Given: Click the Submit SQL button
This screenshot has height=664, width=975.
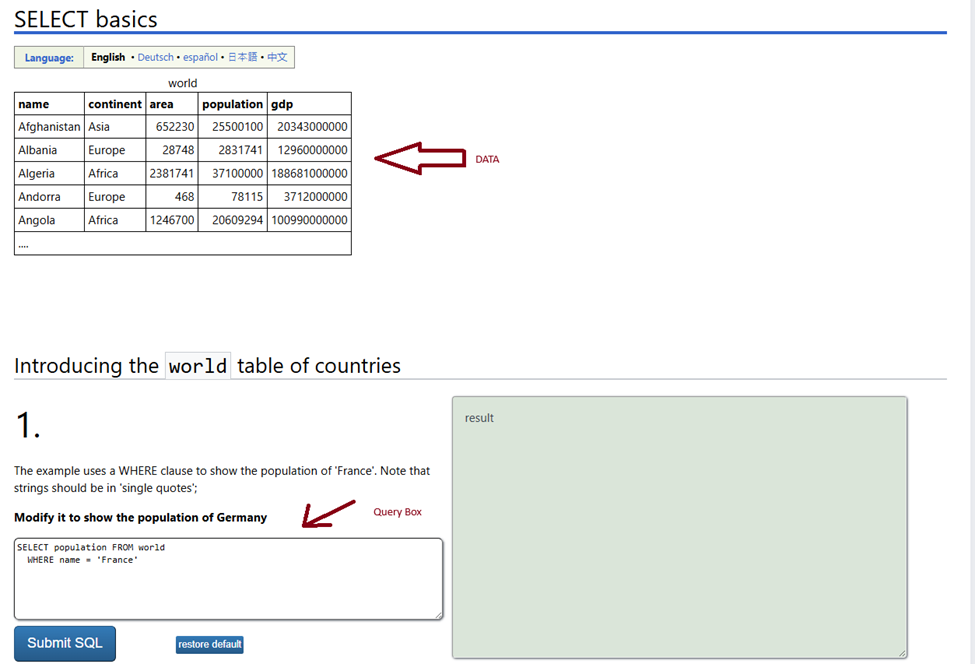Looking at the screenshot, I should tap(65, 643).
